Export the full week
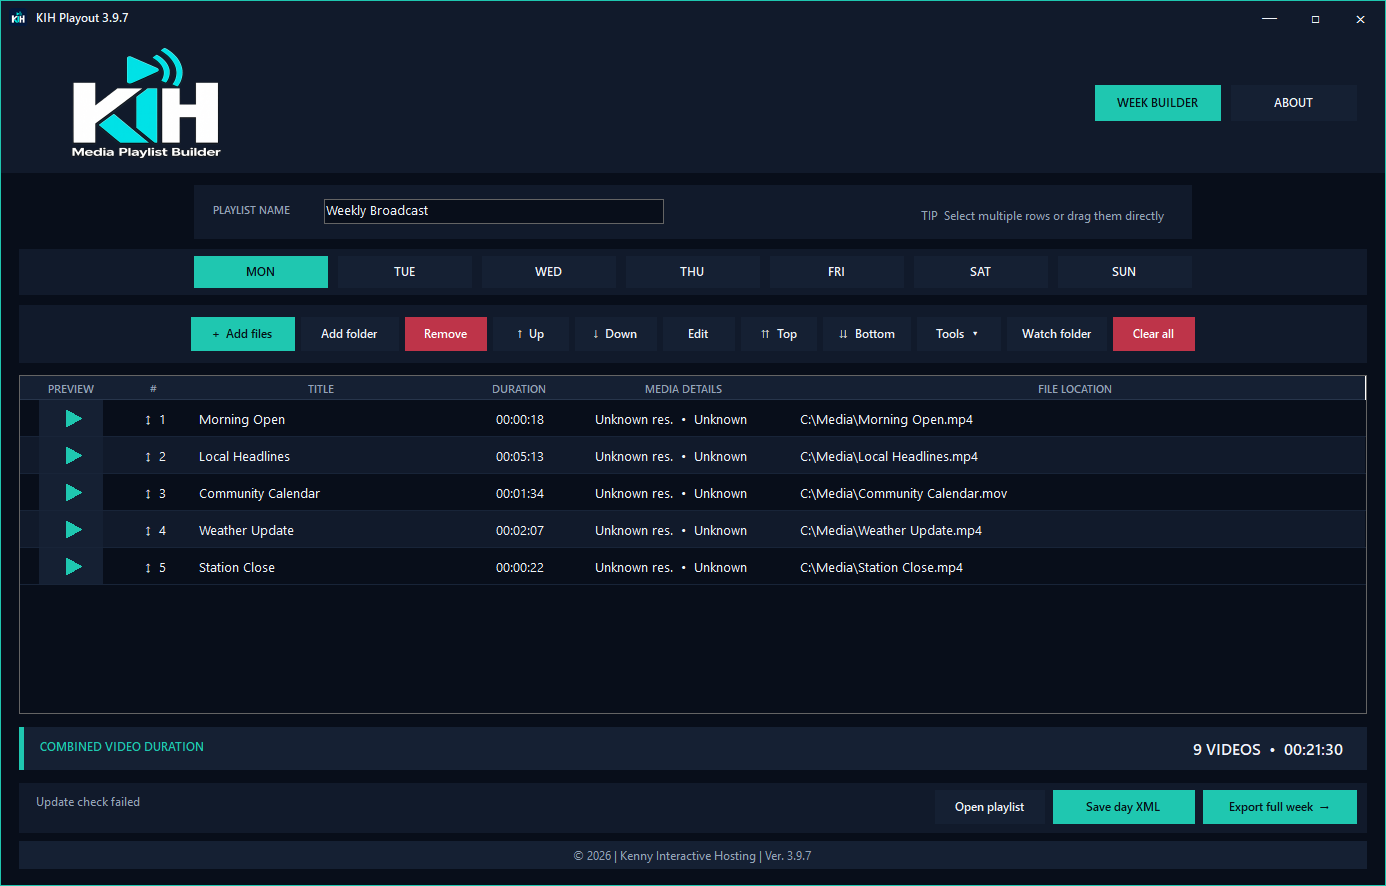 (x=1280, y=807)
